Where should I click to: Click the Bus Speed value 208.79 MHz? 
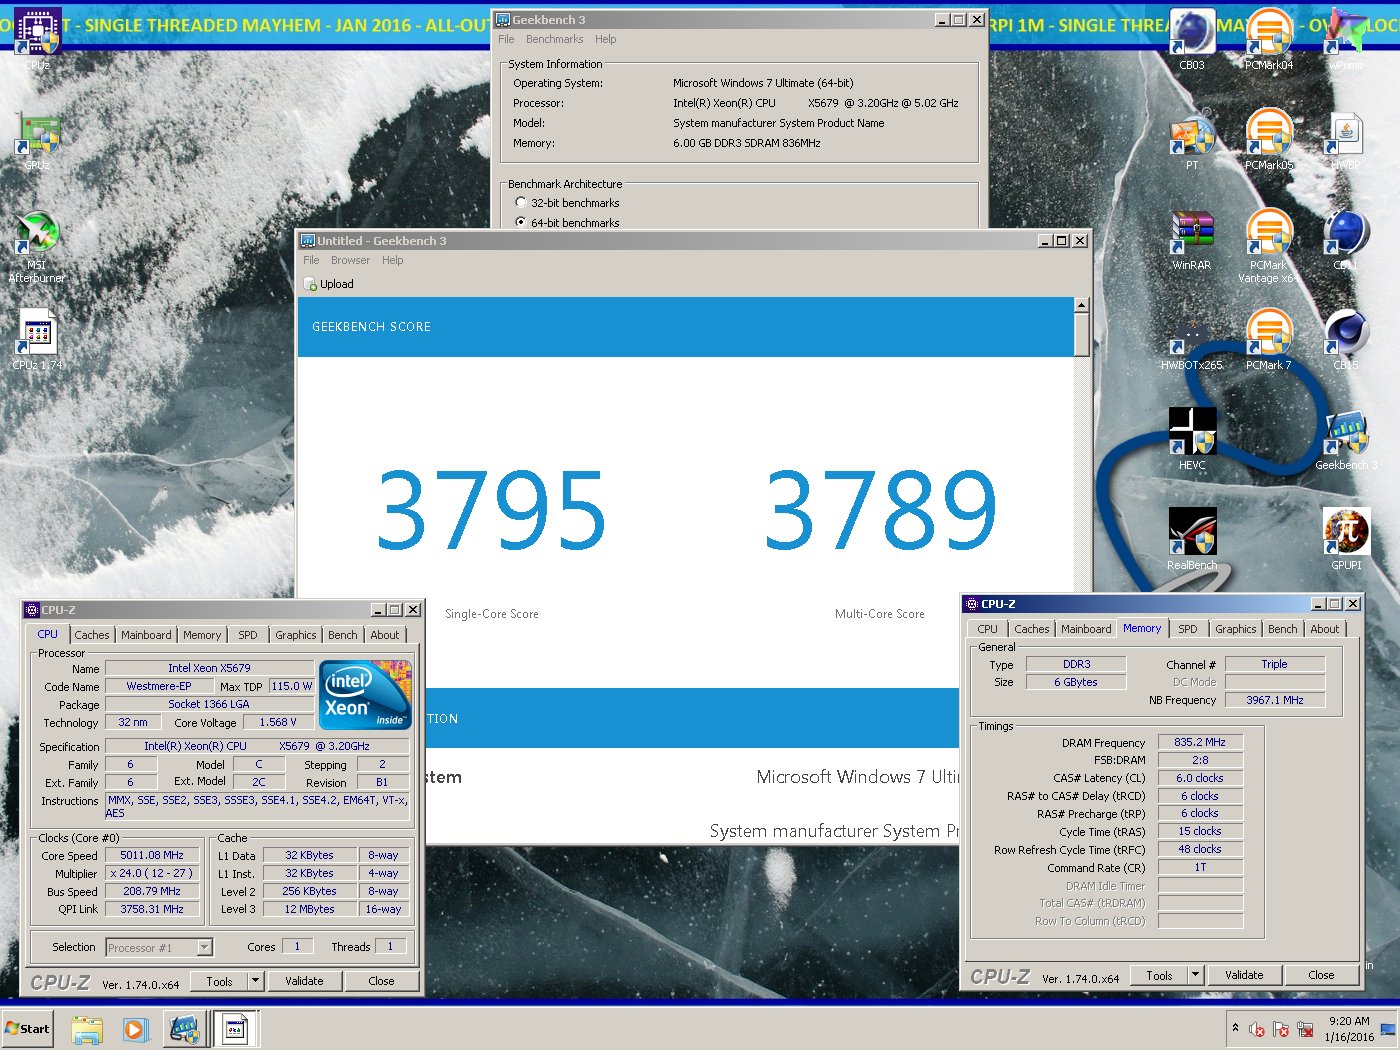click(x=152, y=891)
